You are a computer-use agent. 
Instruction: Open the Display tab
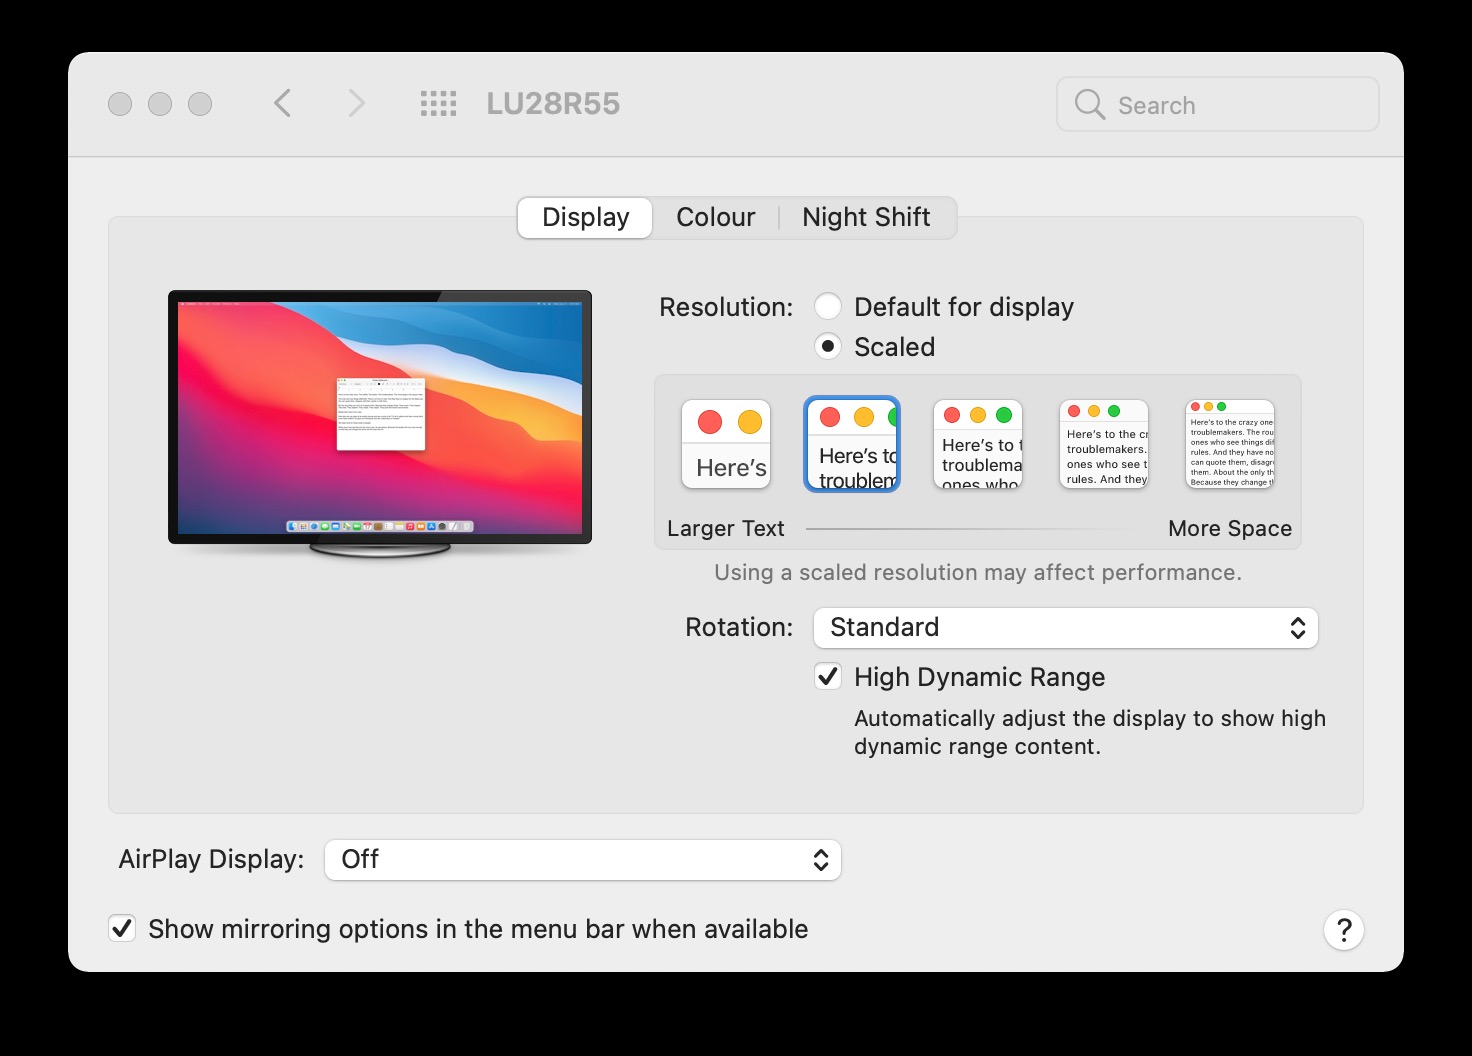pos(585,218)
